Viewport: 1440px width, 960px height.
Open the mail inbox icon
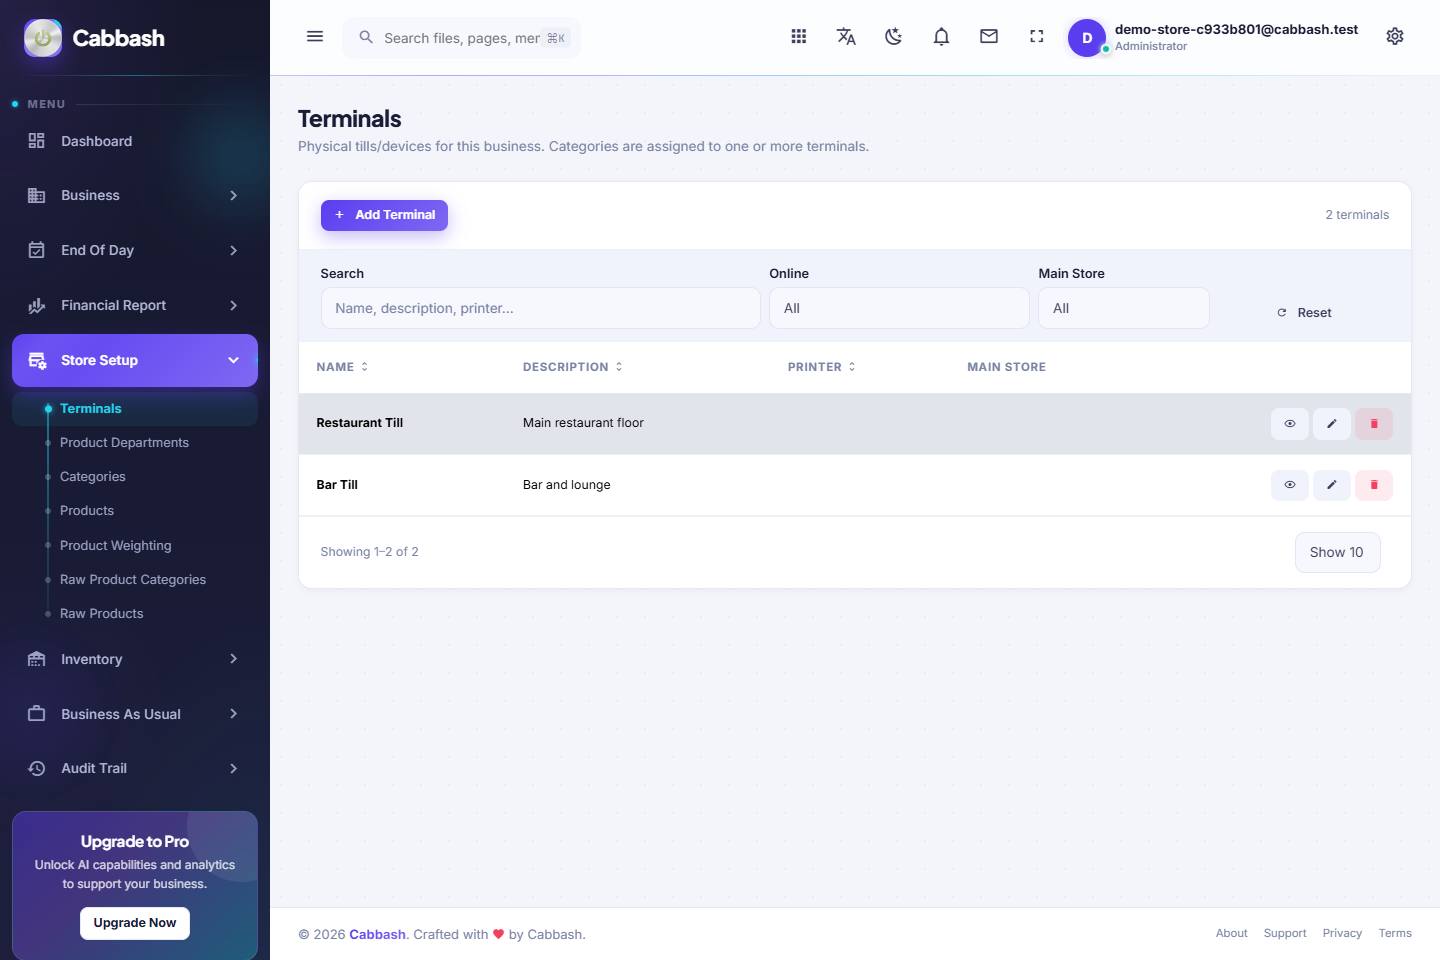coord(989,37)
